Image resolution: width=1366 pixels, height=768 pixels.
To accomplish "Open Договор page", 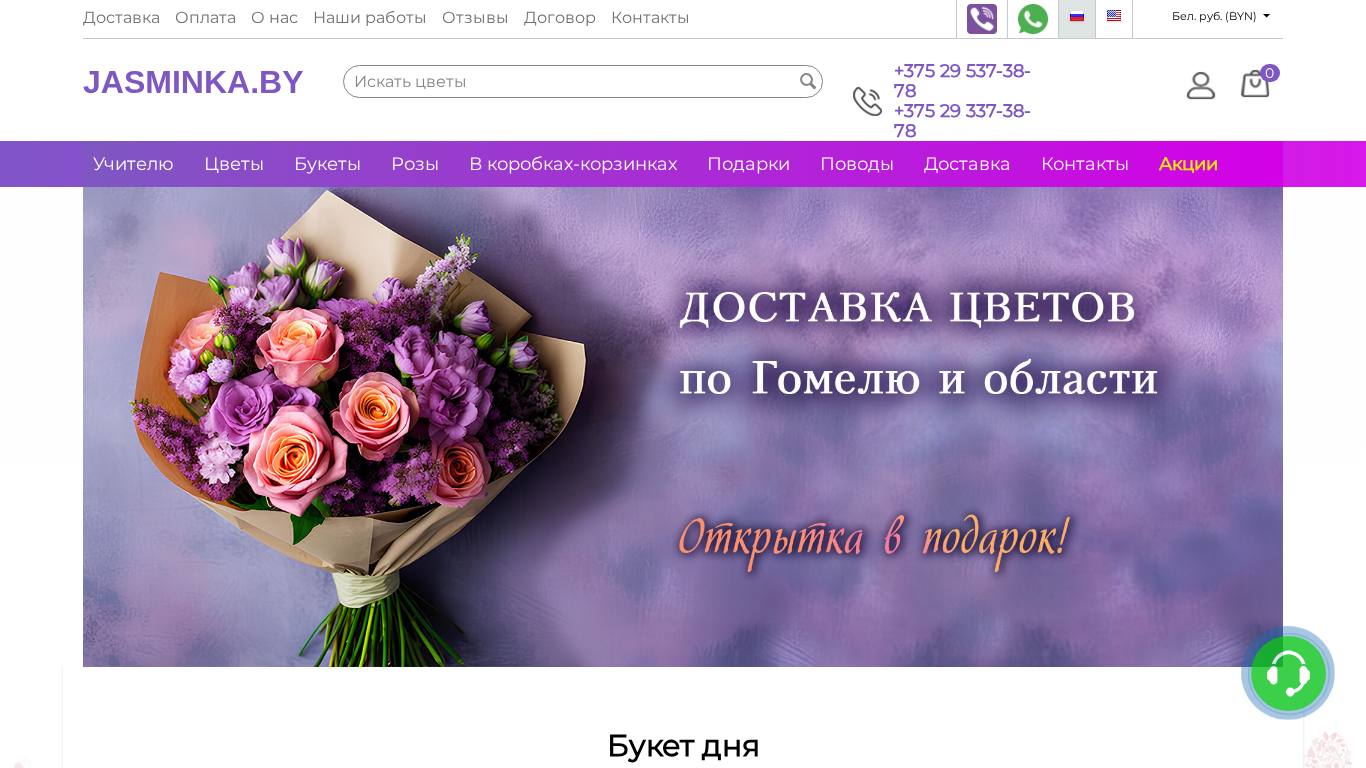I will pyautogui.click(x=559, y=18).
